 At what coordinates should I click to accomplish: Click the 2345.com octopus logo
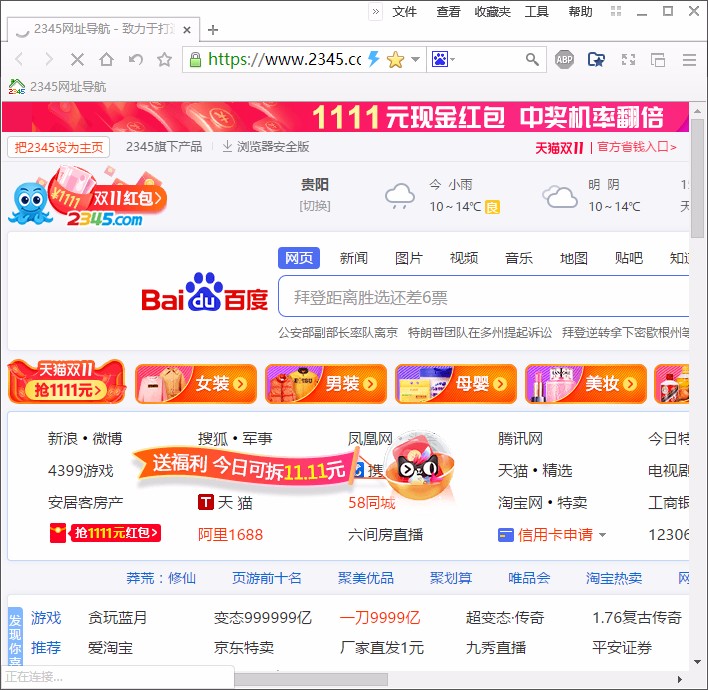click(x=87, y=196)
